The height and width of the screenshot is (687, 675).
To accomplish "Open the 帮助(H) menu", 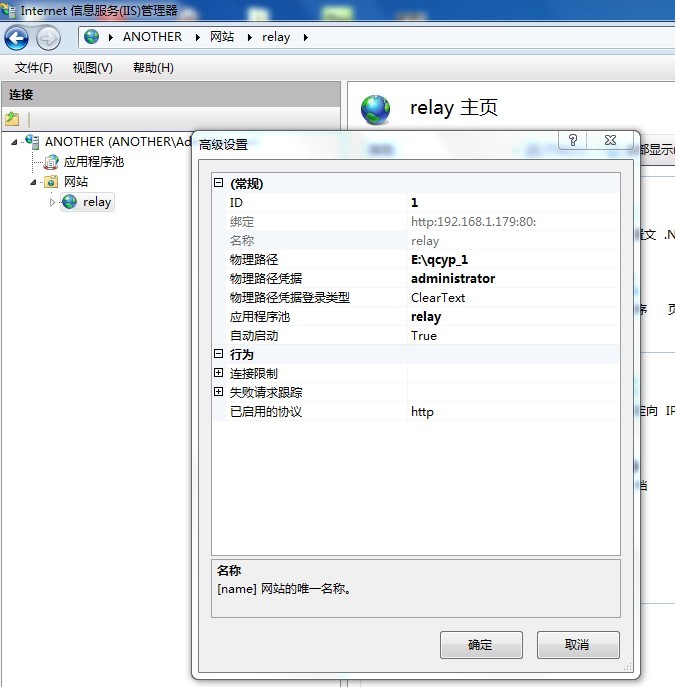I will (153, 68).
